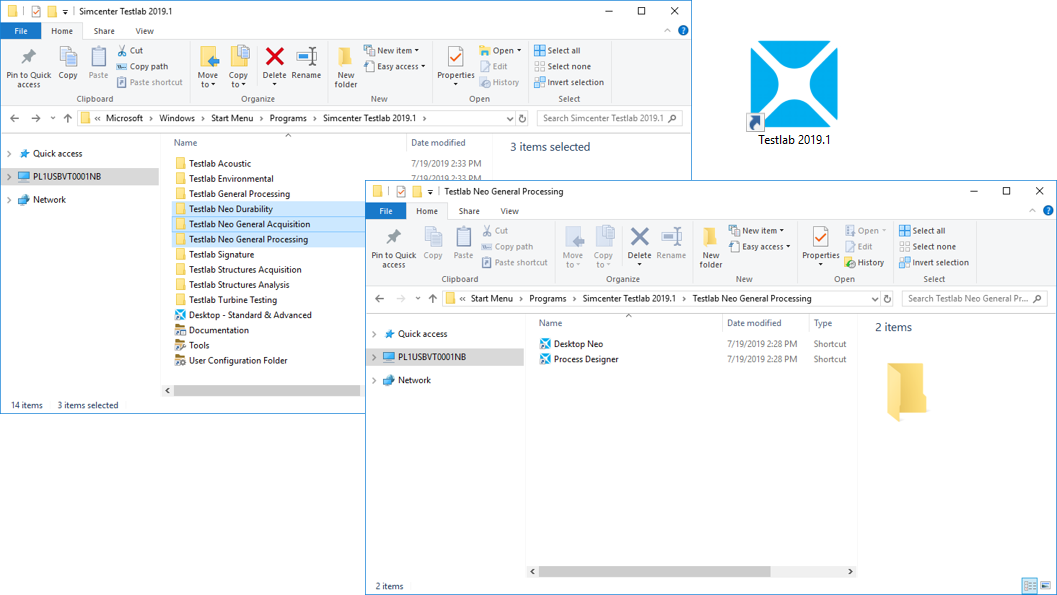Click the Desktop Neo shortcut file
The width and height of the screenshot is (1057, 595).
(x=577, y=344)
